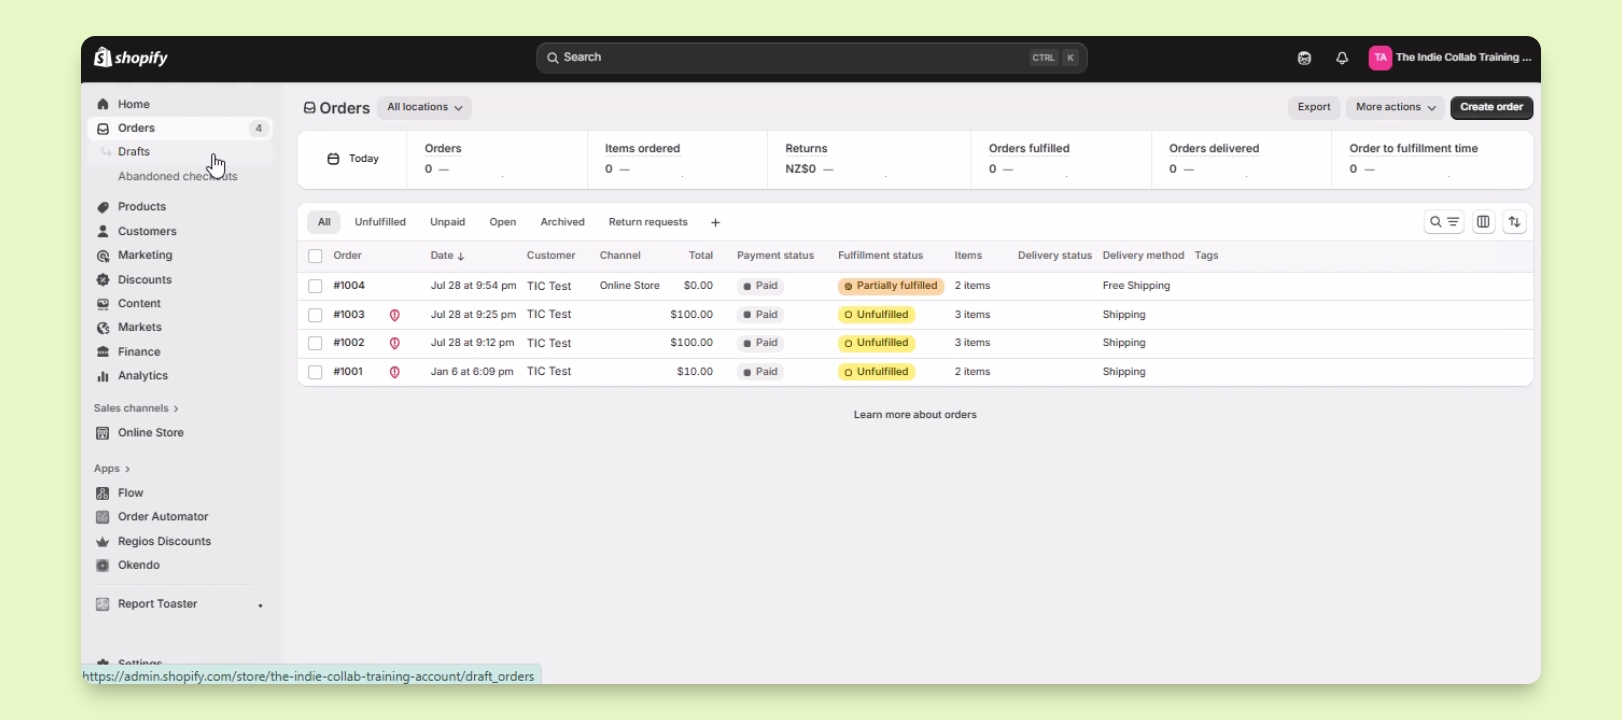The width and height of the screenshot is (1622, 720).
Task: Click the sort orders arrows icon
Action: [x=1515, y=222]
